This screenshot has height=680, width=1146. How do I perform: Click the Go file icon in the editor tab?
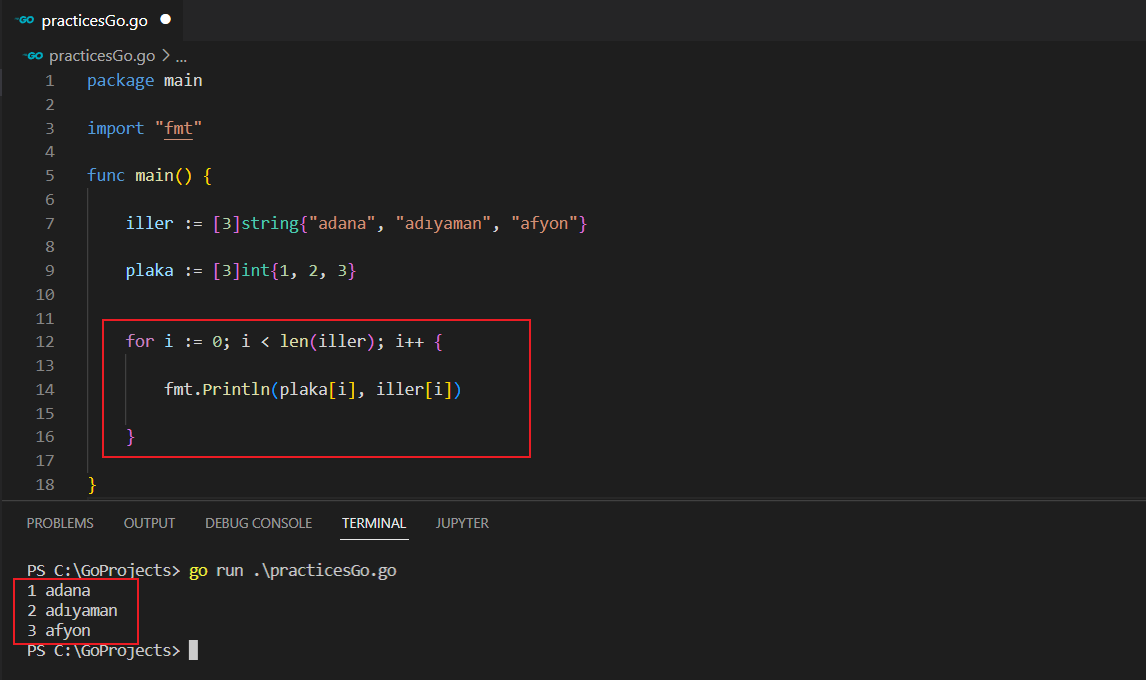pos(25,19)
